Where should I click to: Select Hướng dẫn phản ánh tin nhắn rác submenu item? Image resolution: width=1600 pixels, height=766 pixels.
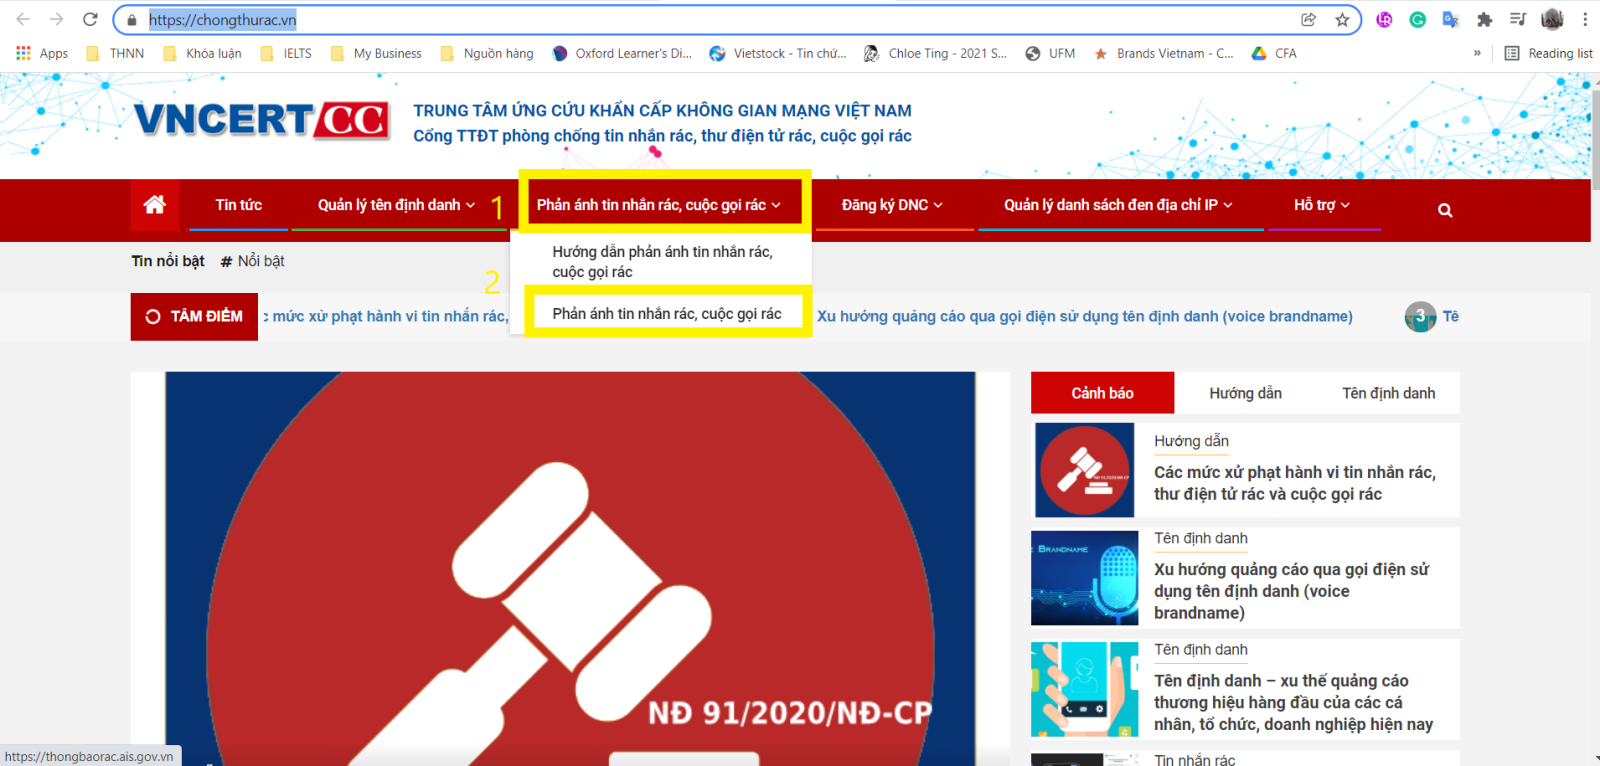[x=662, y=262]
